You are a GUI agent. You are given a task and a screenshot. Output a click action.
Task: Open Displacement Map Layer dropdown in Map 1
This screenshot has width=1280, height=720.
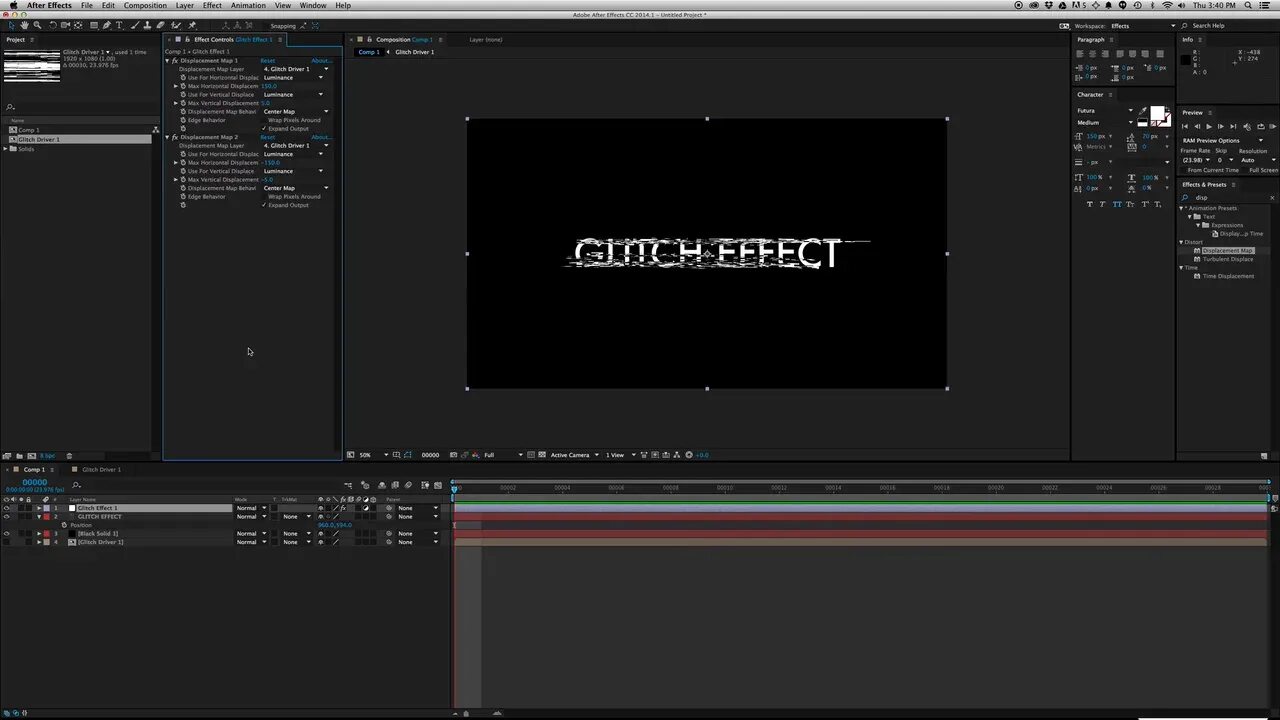295,69
